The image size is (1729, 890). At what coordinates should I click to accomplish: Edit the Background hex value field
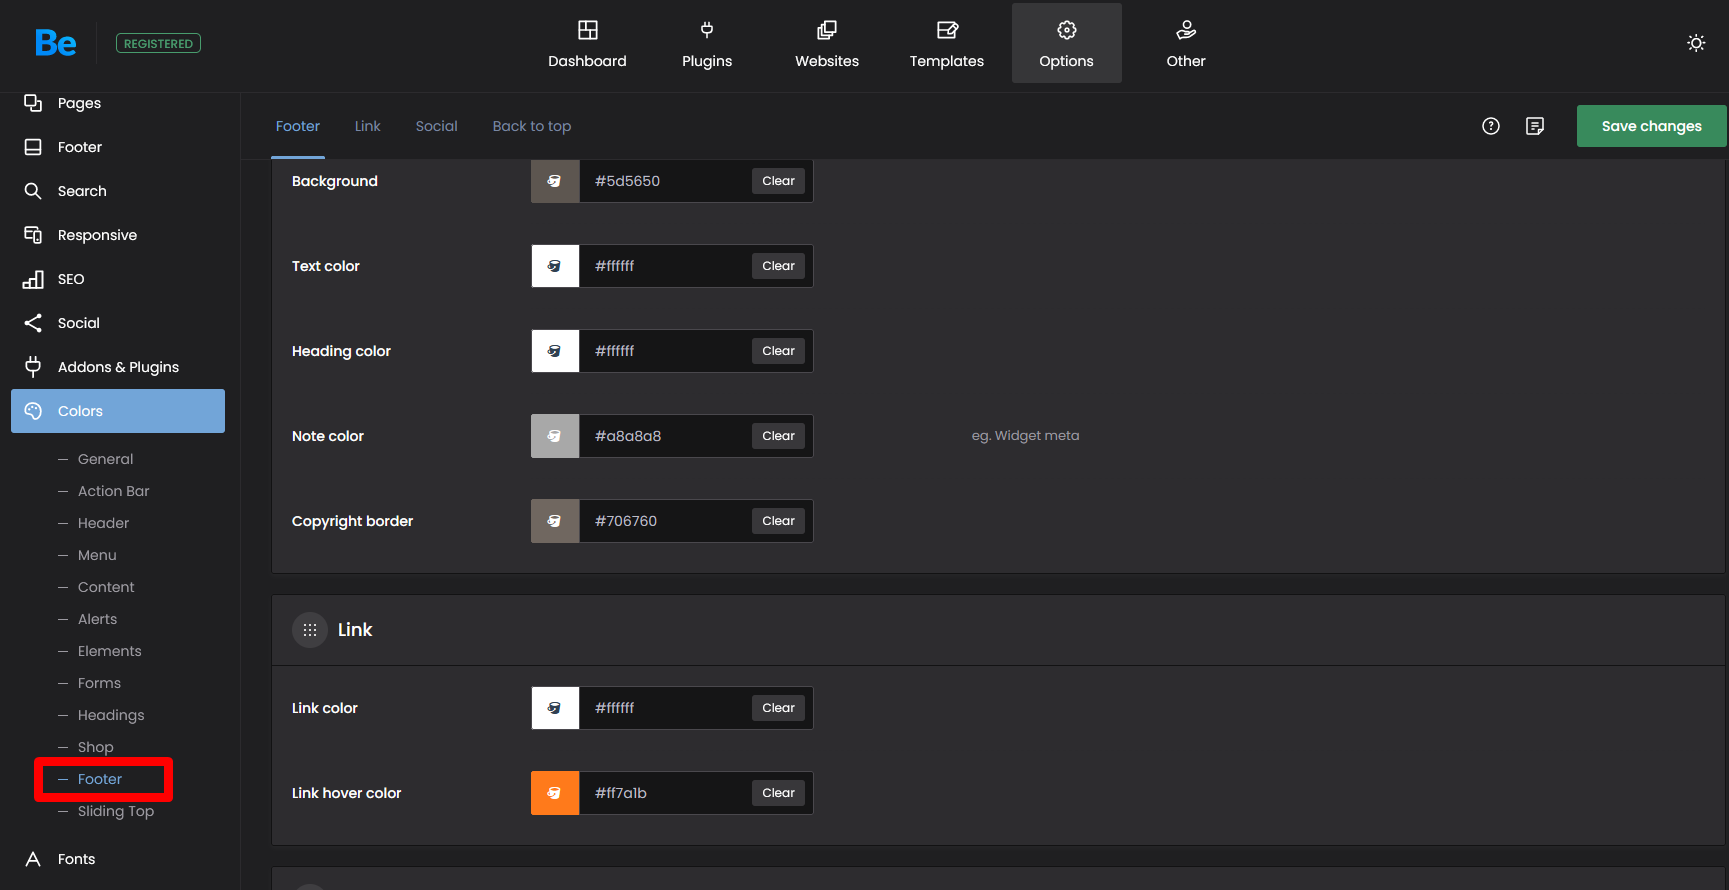coord(665,181)
